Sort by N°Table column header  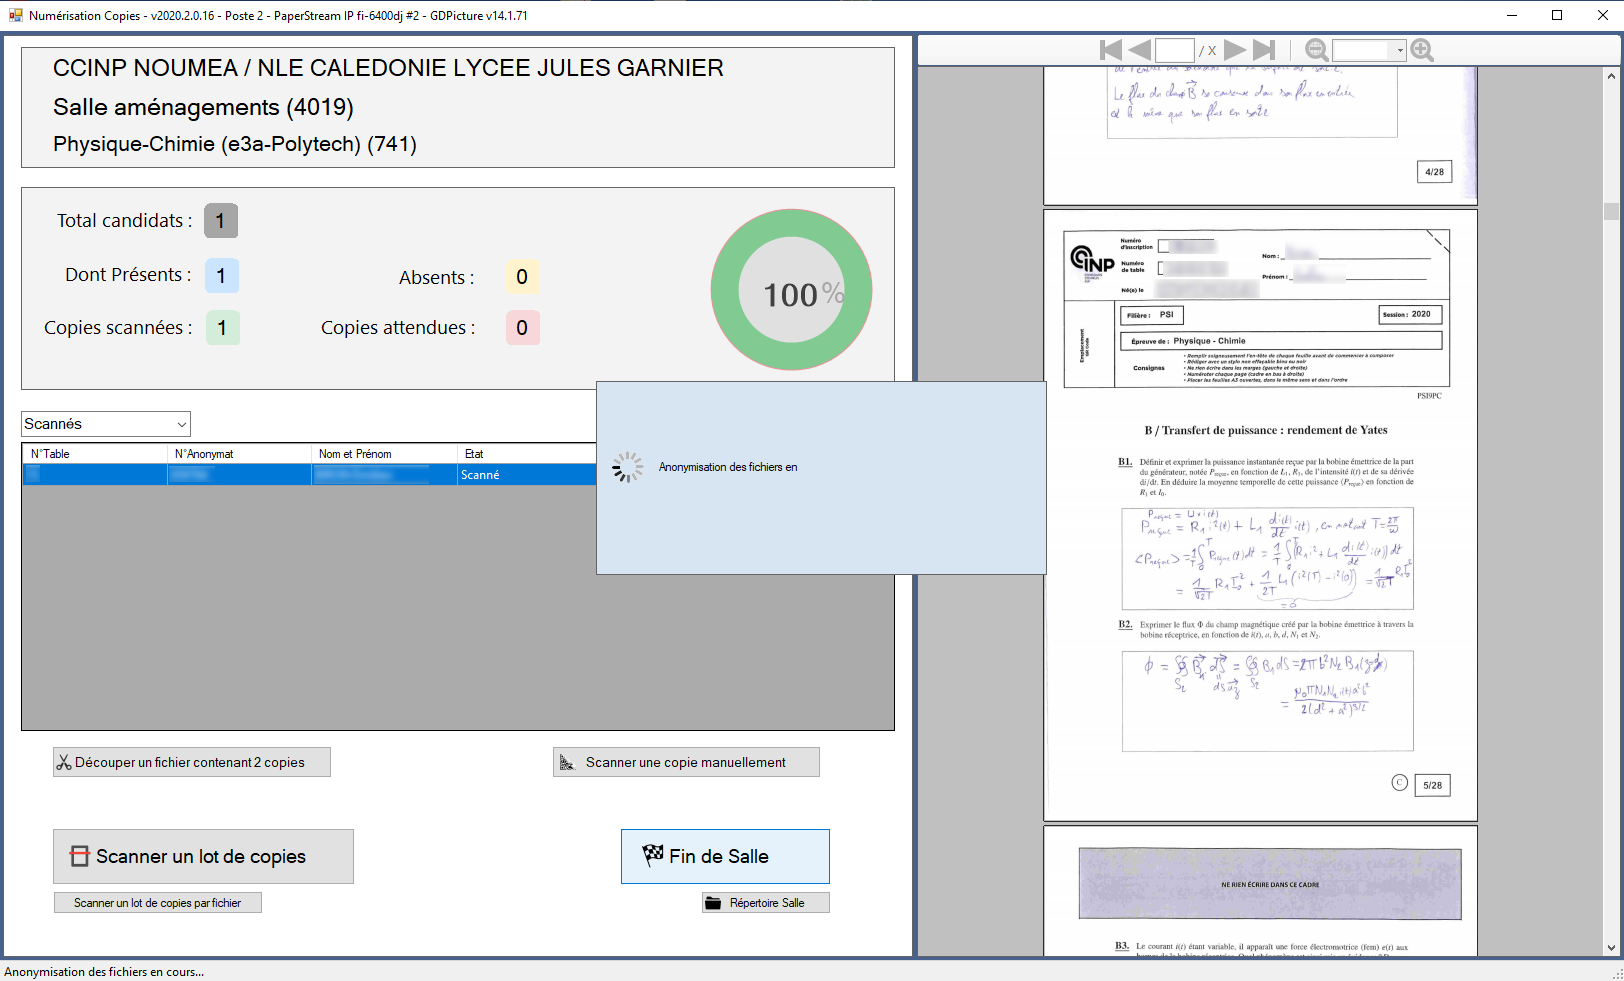(x=95, y=454)
